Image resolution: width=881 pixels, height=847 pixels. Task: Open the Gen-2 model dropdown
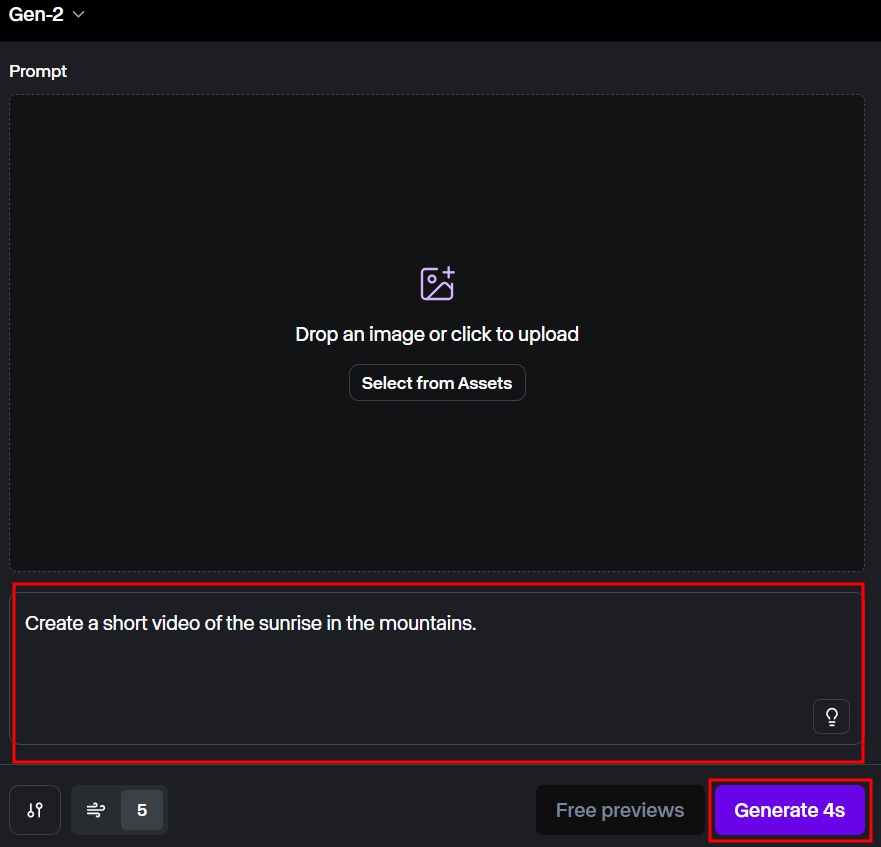pos(47,14)
